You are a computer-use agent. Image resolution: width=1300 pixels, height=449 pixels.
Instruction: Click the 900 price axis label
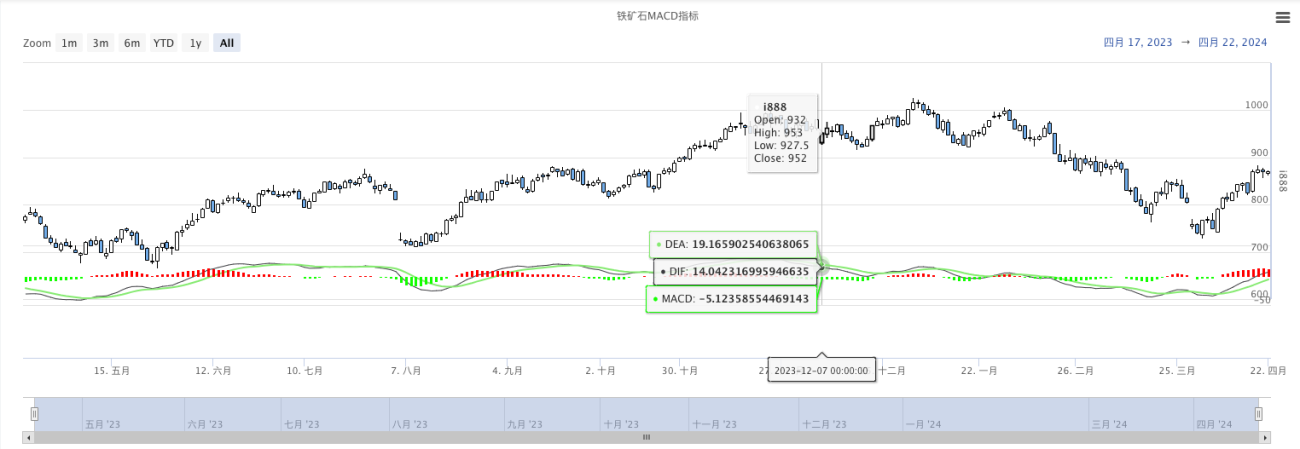(1260, 152)
